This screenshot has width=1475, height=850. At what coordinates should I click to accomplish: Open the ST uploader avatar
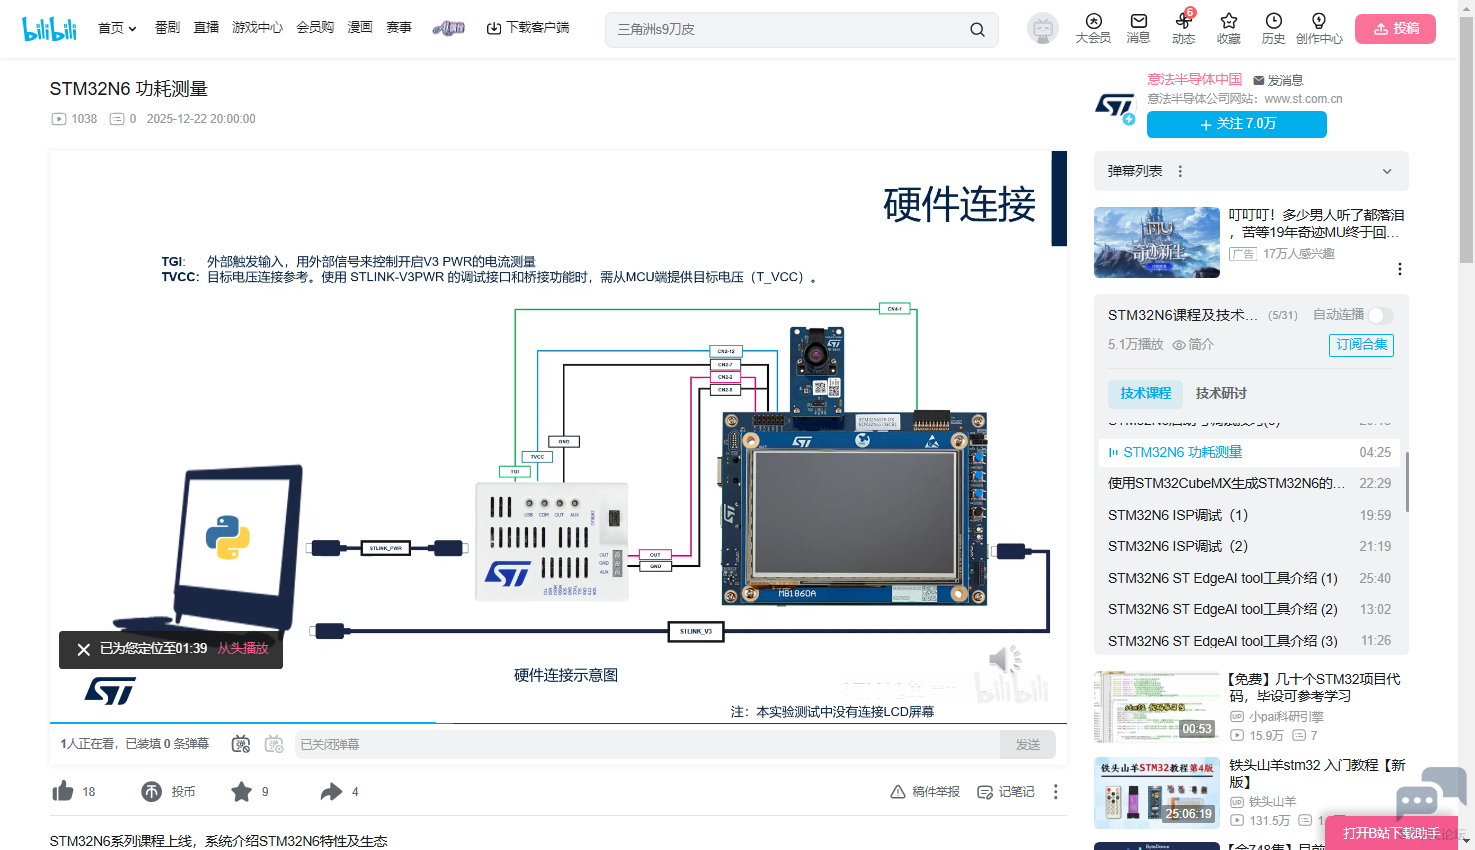coord(1115,104)
